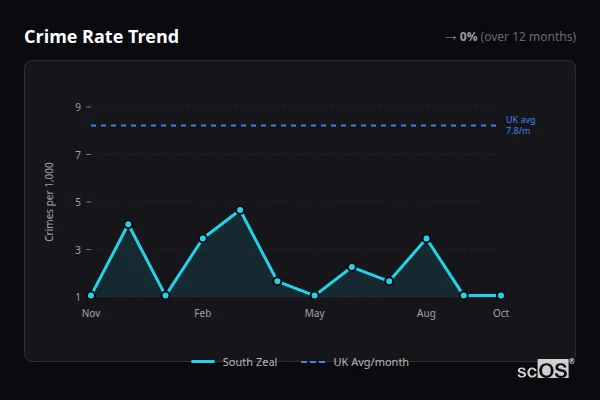Image resolution: width=600 pixels, height=400 pixels.
Task: Select the March peak data point
Action: click(240, 210)
